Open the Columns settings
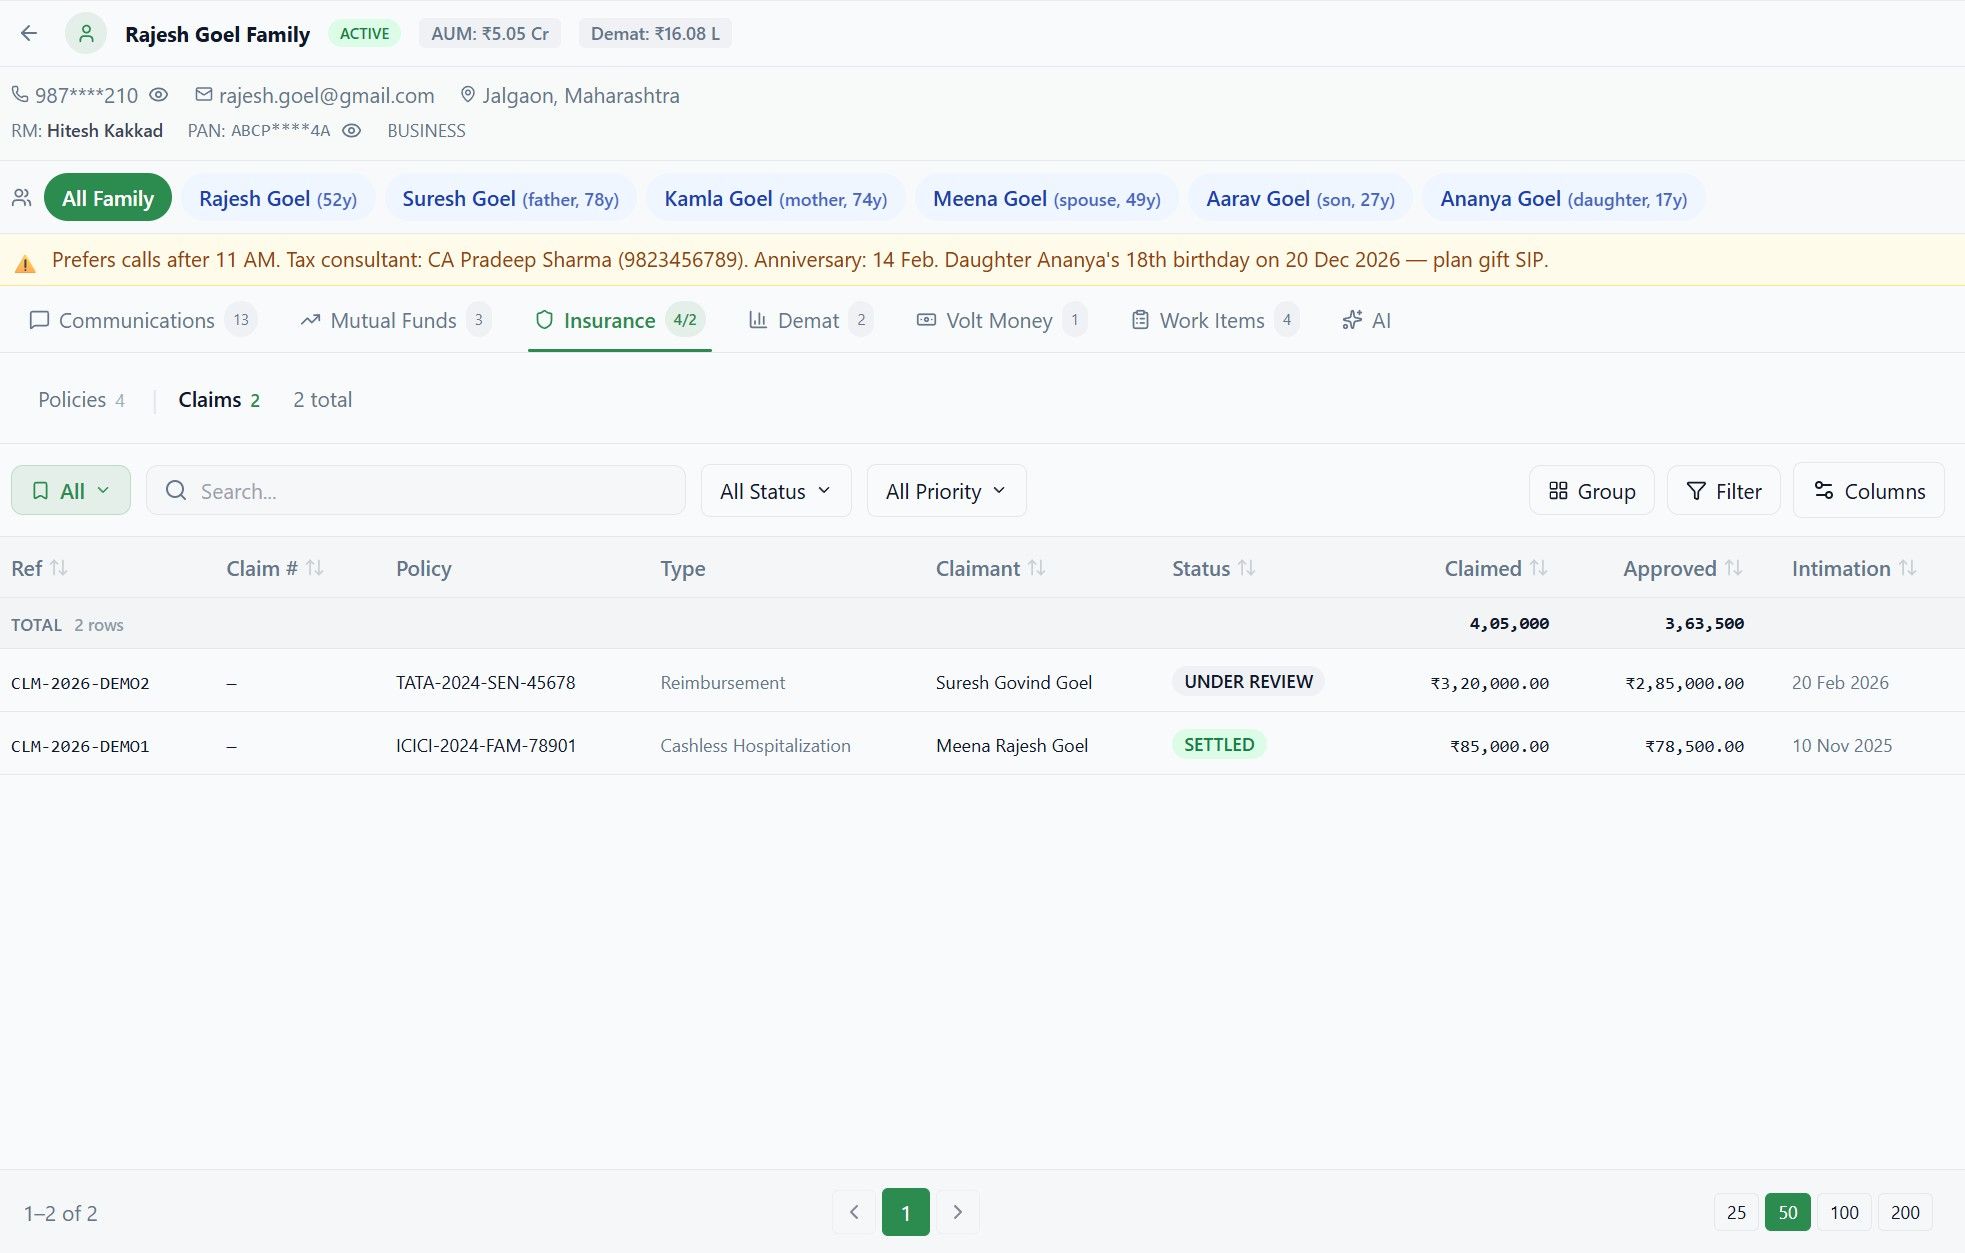 click(1868, 490)
